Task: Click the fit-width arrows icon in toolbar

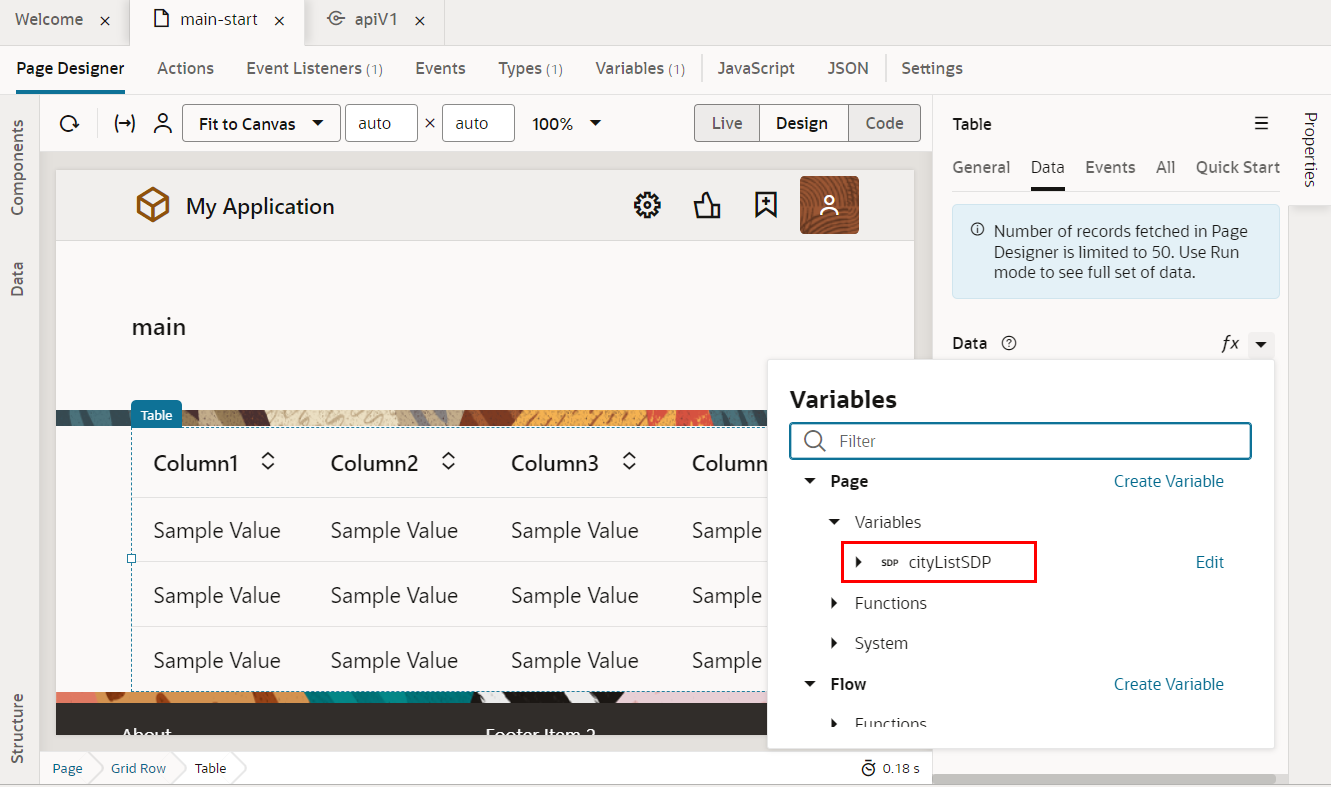Action: [x=125, y=124]
